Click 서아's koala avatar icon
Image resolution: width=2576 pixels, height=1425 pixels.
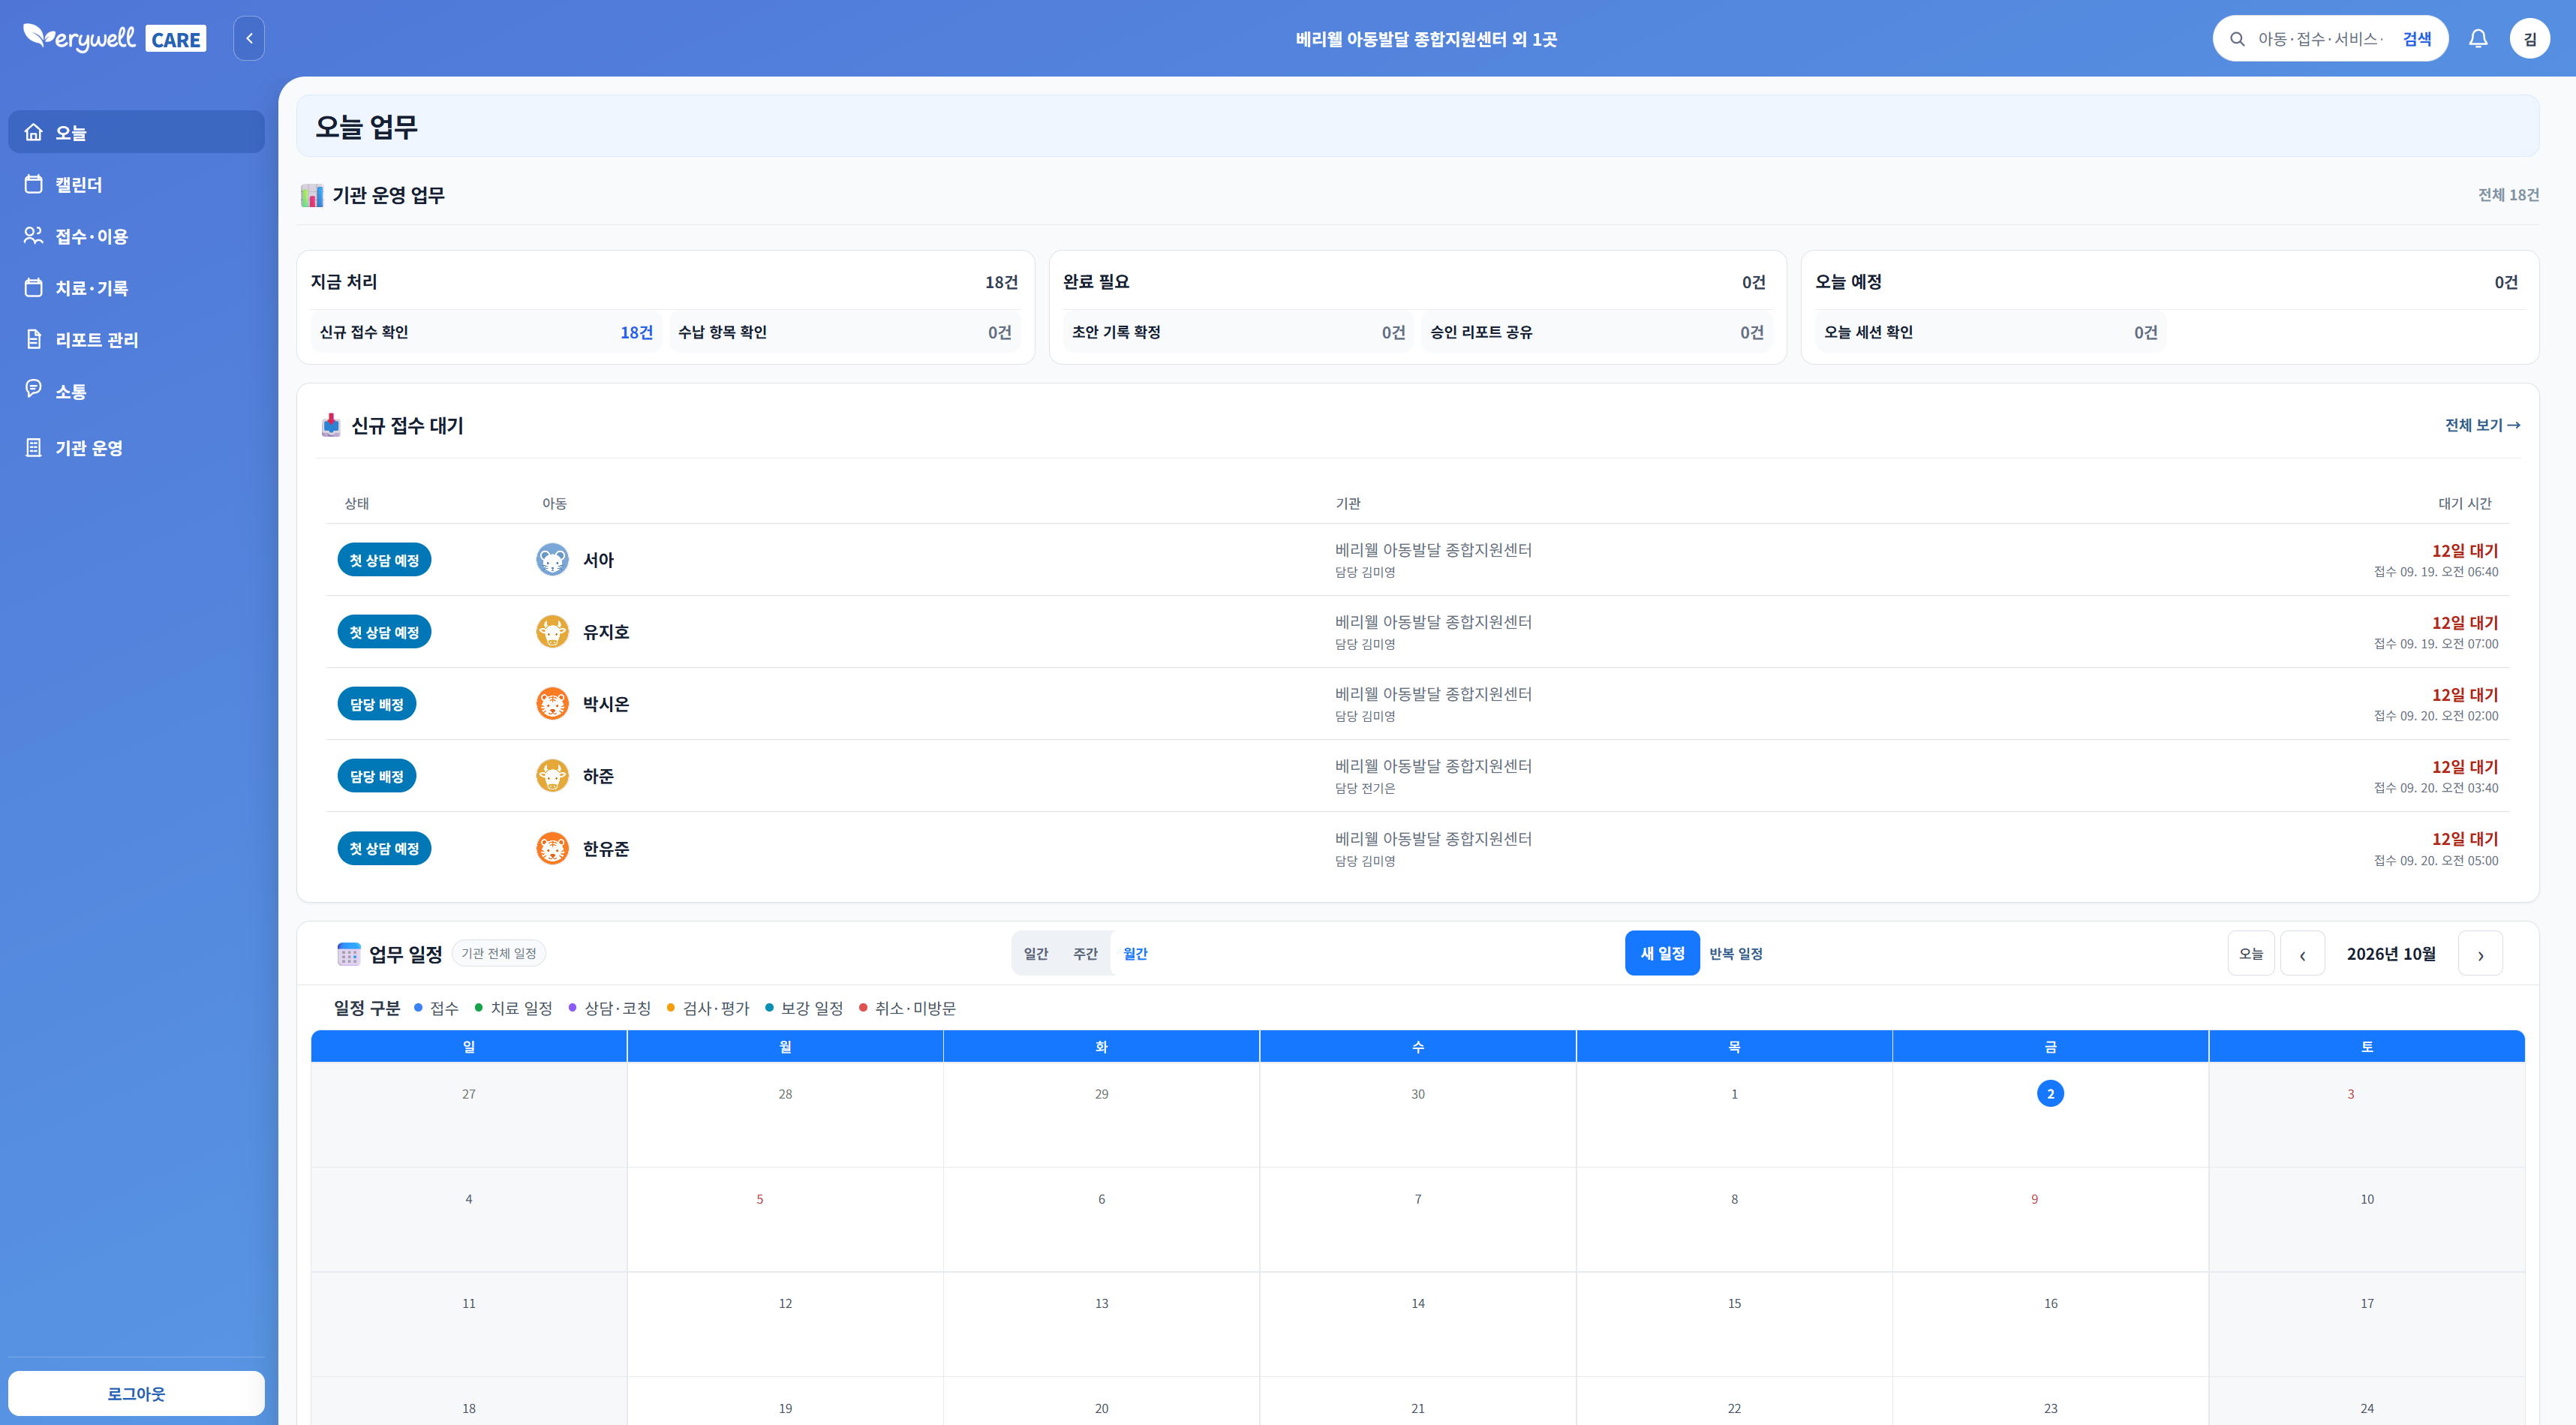tap(552, 560)
